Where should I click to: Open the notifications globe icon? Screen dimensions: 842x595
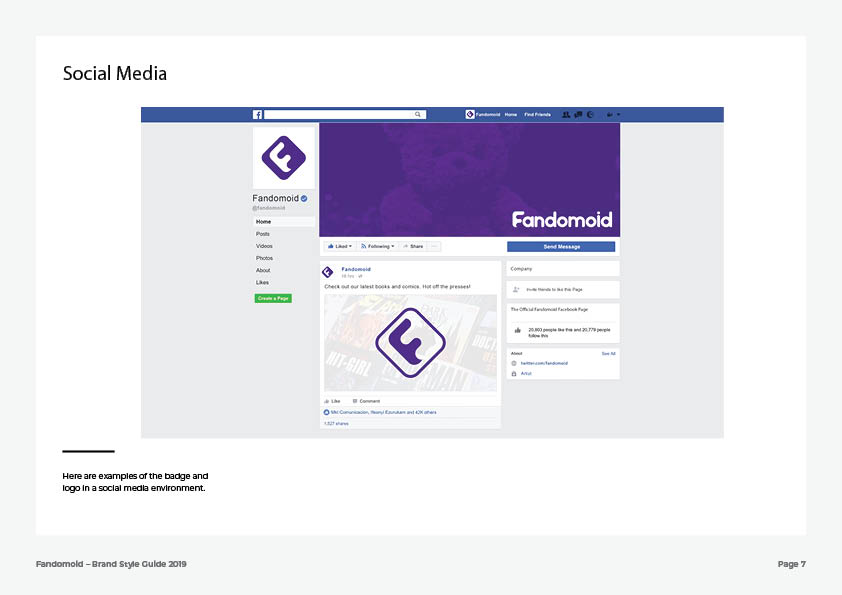(x=590, y=115)
